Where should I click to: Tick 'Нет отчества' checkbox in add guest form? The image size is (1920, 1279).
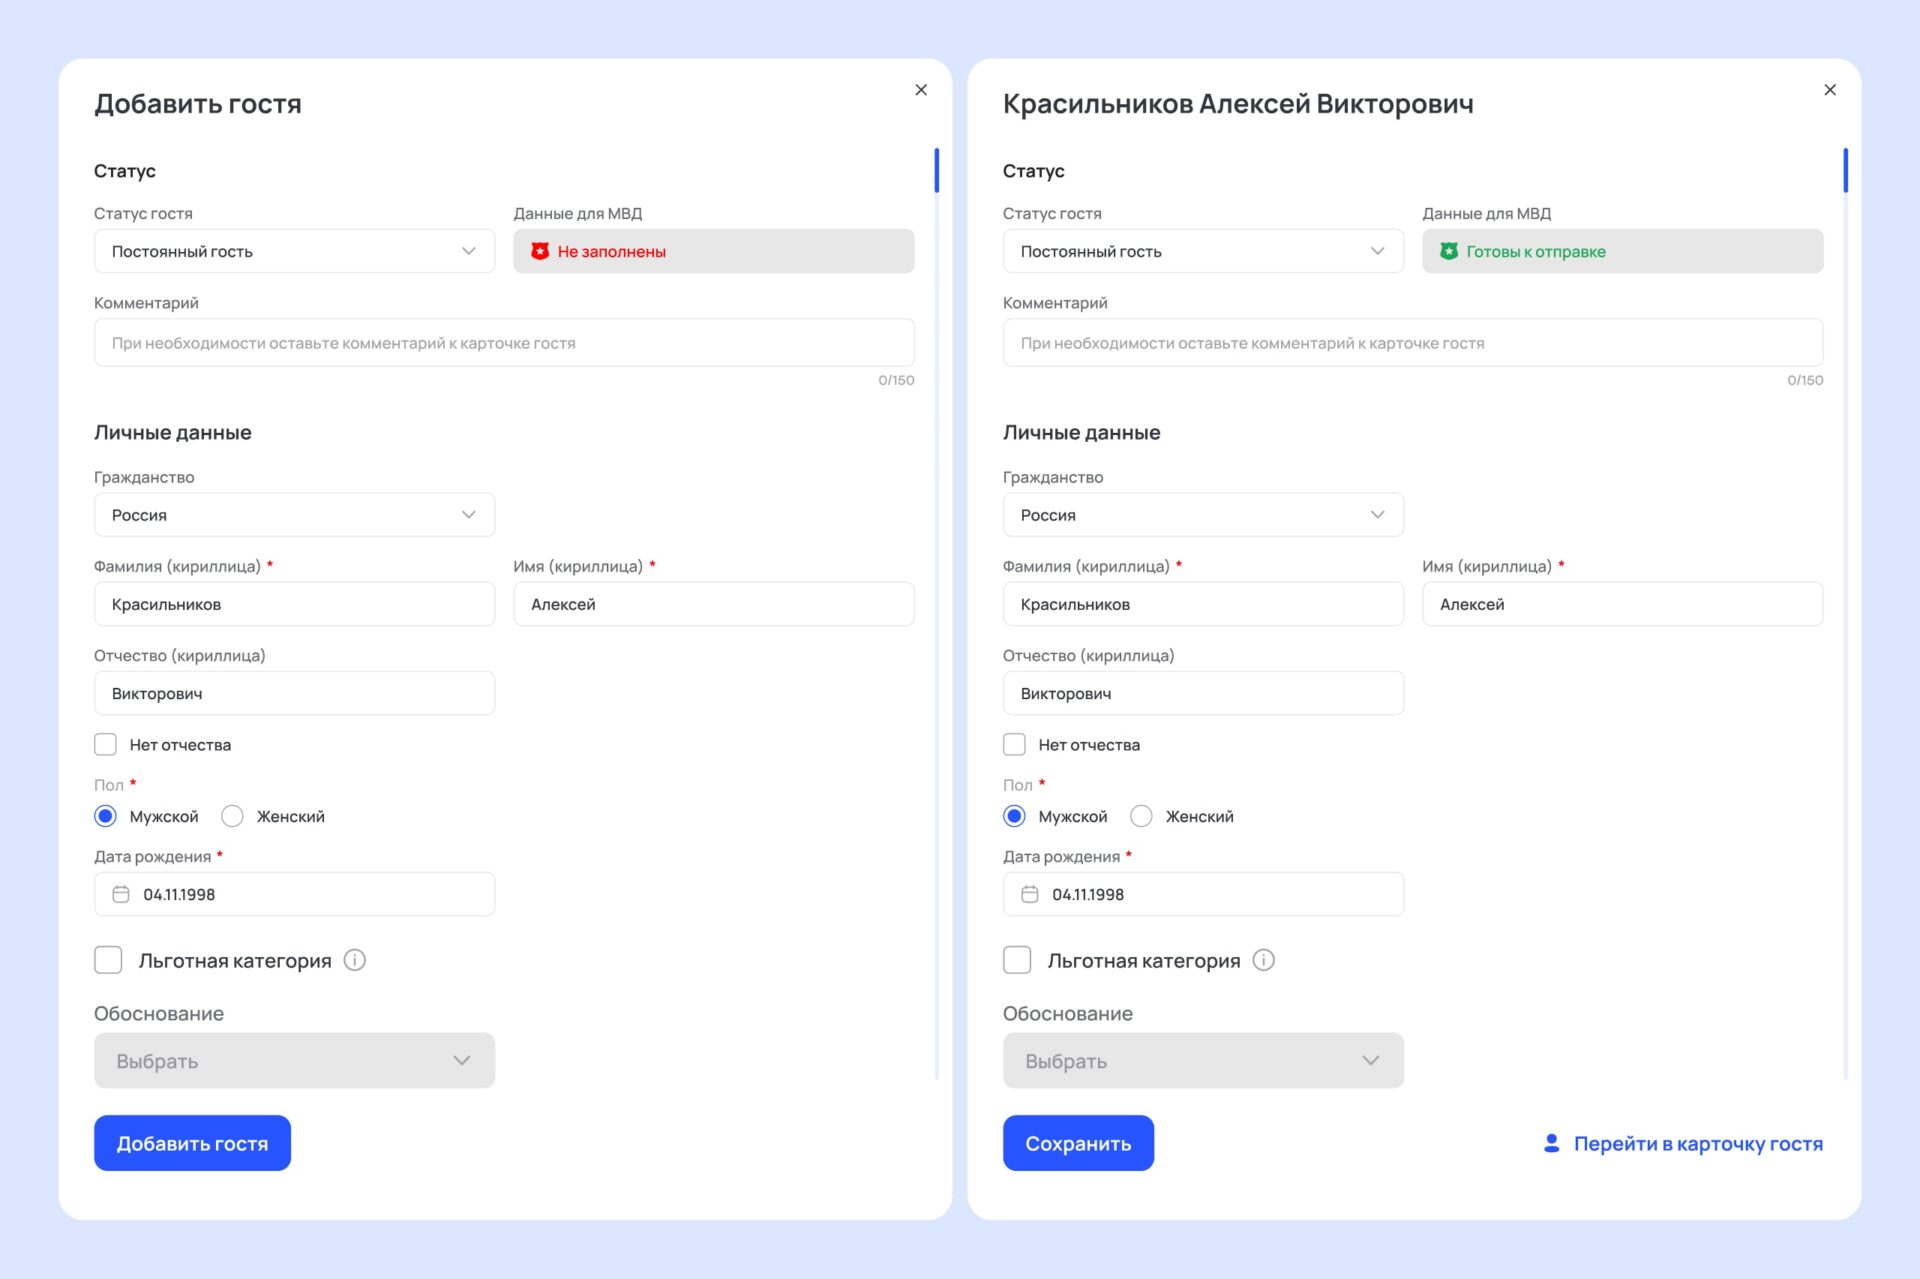pos(106,744)
